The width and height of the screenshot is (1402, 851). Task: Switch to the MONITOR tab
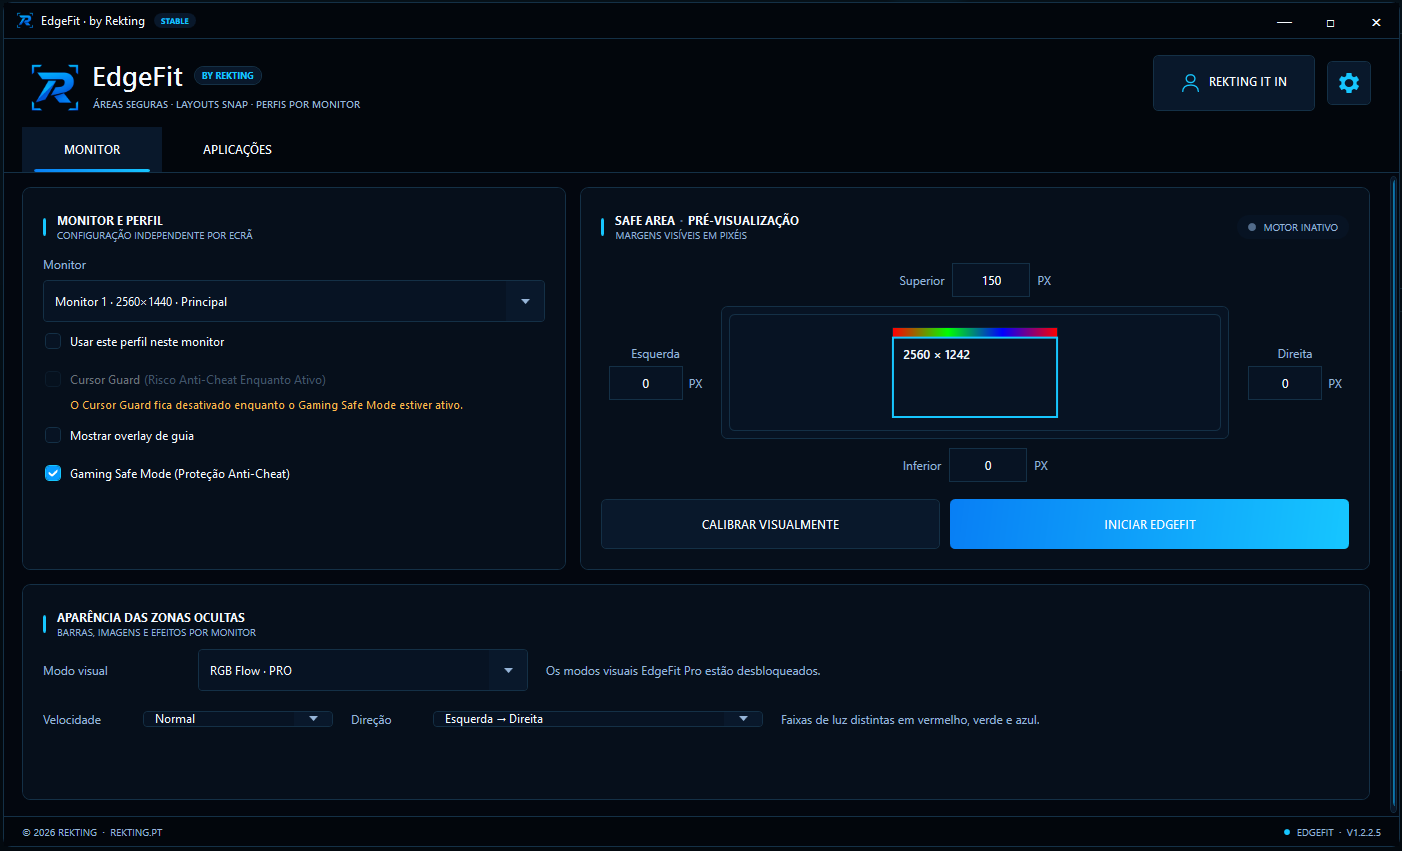[92, 150]
